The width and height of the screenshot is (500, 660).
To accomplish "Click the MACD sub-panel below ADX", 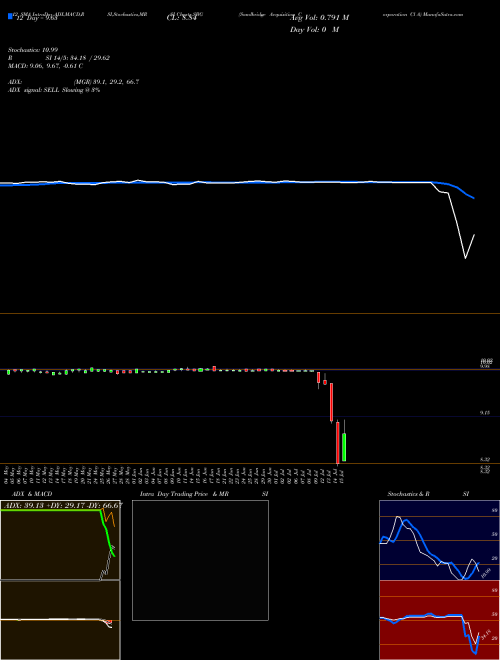I will [60, 620].
